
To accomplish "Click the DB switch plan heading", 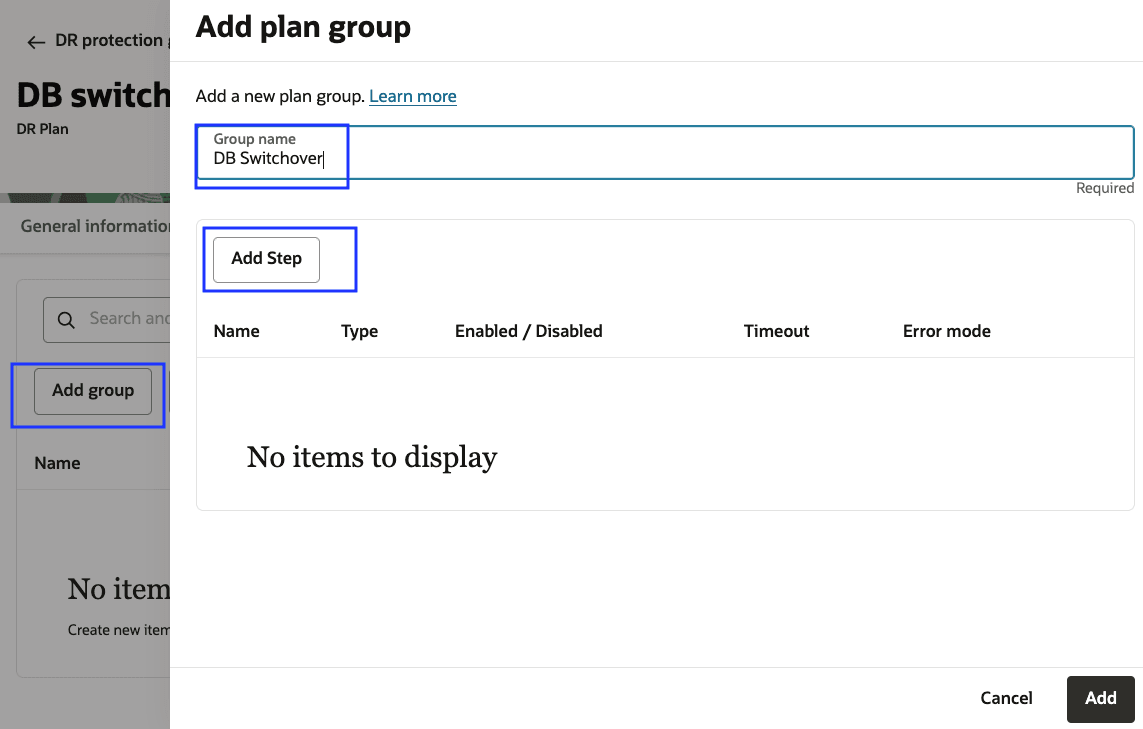I will [x=93, y=95].
